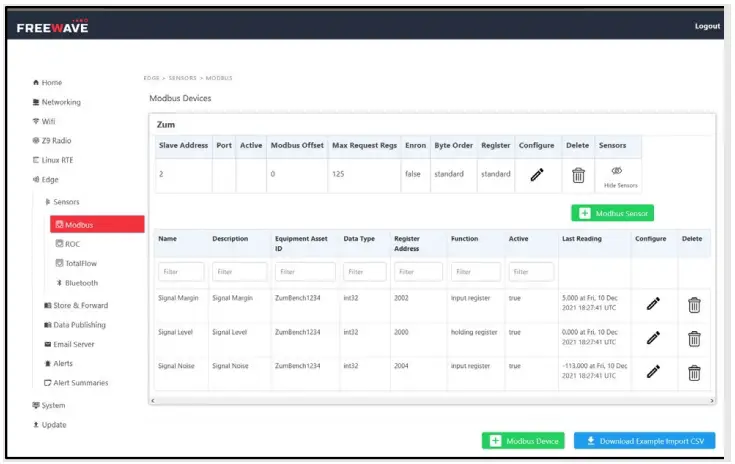Add a new Modbus Sensor

pos(612,213)
